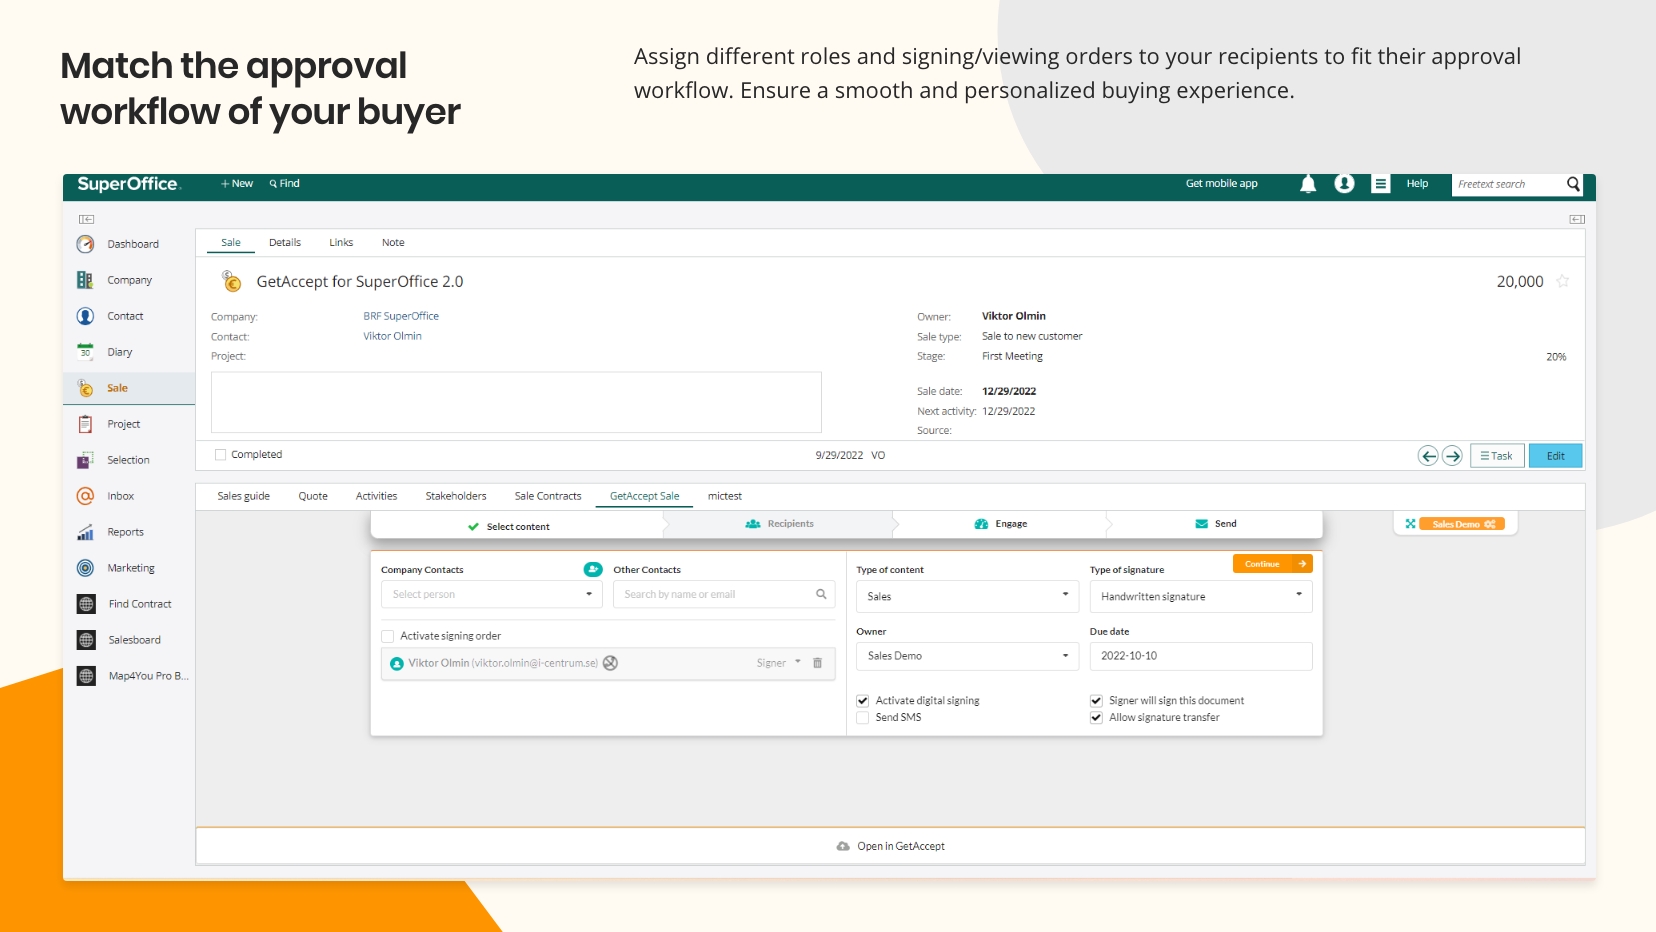Switch to the Links tab
The image size is (1656, 932).
coord(341,243)
